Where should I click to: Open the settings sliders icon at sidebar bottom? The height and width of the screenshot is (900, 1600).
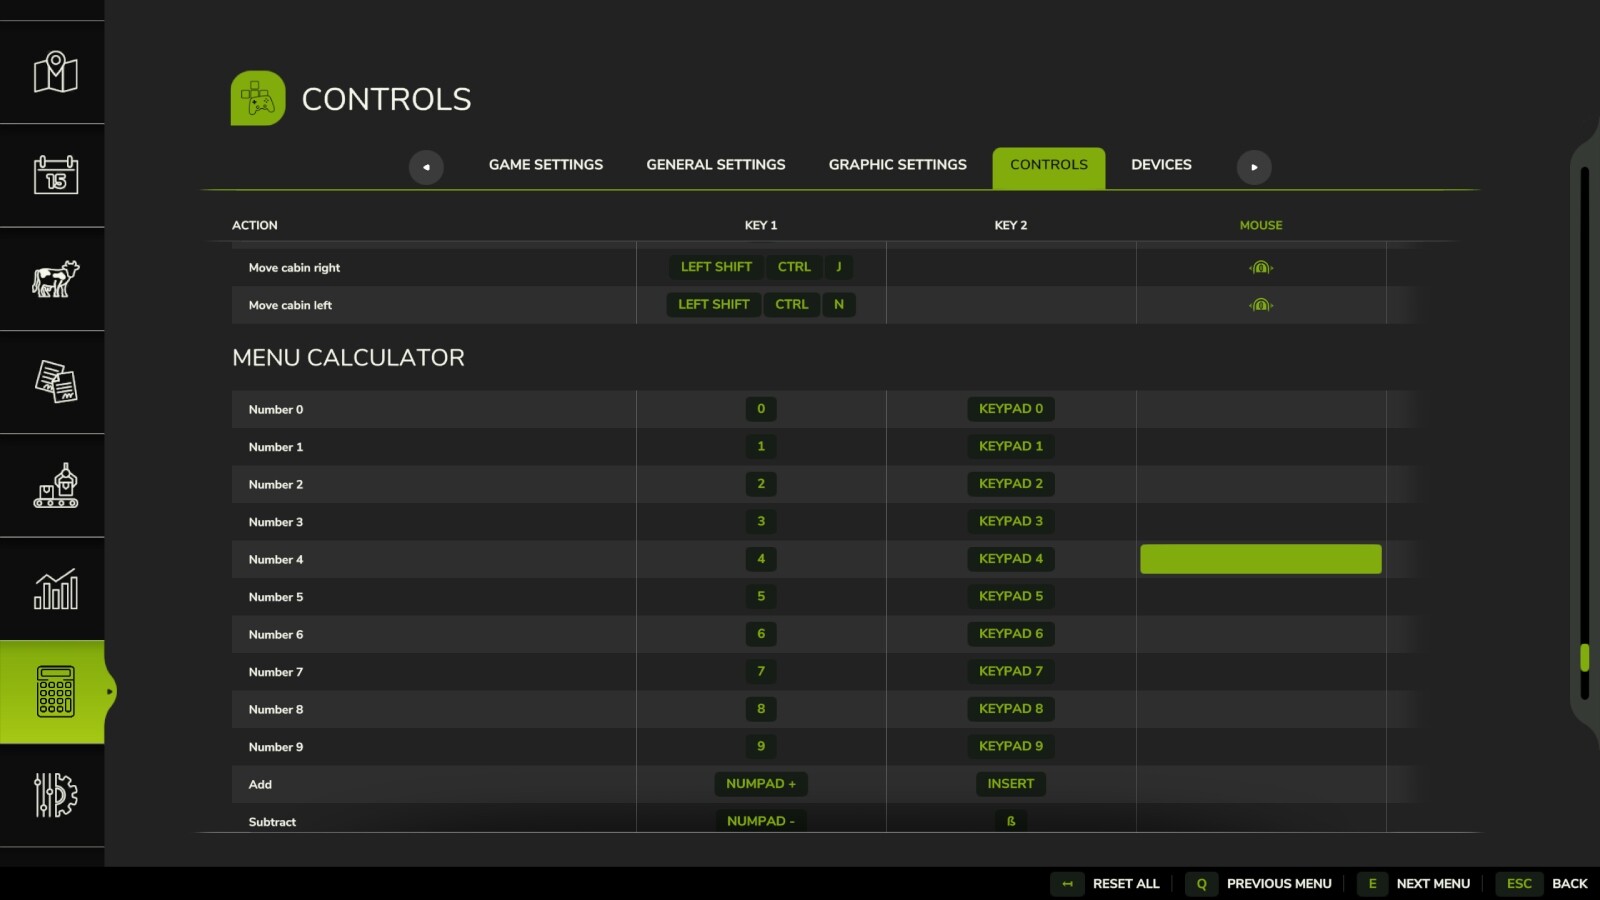53,795
